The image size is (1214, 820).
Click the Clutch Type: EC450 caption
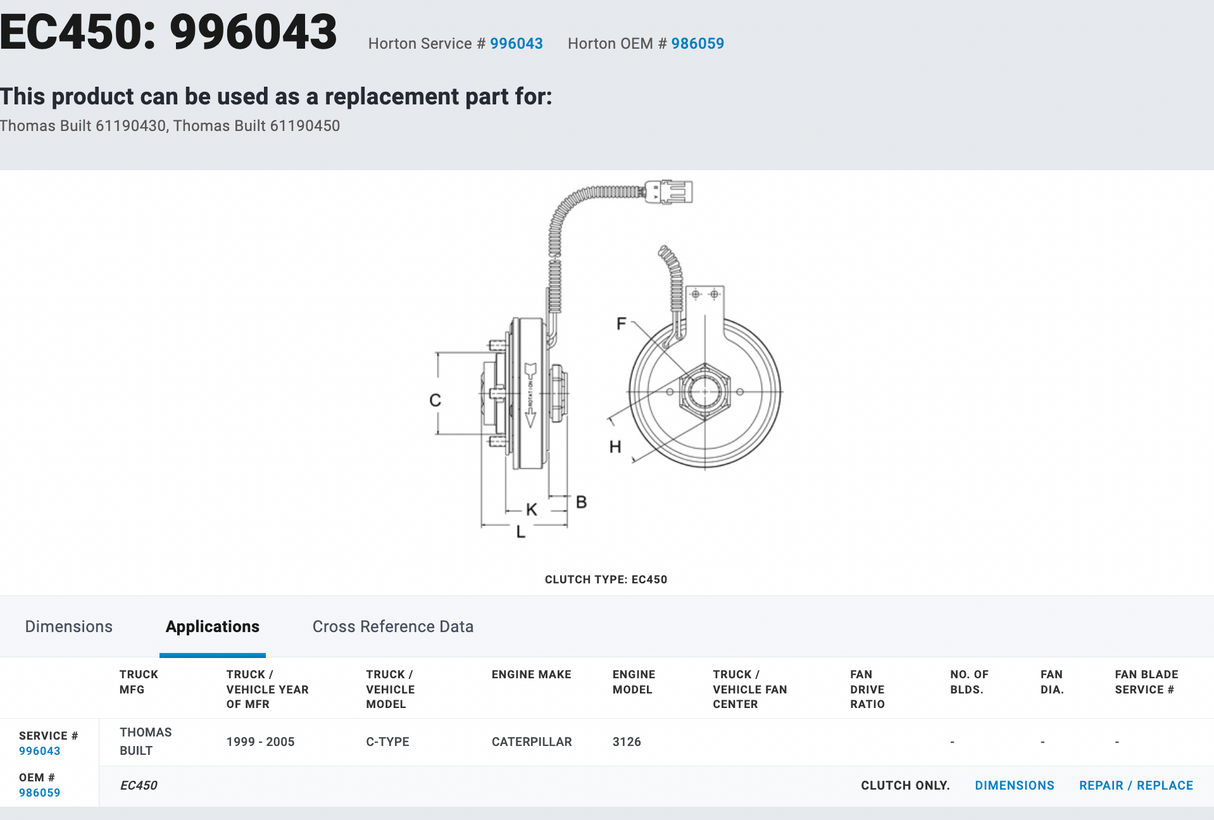click(606, 580)
